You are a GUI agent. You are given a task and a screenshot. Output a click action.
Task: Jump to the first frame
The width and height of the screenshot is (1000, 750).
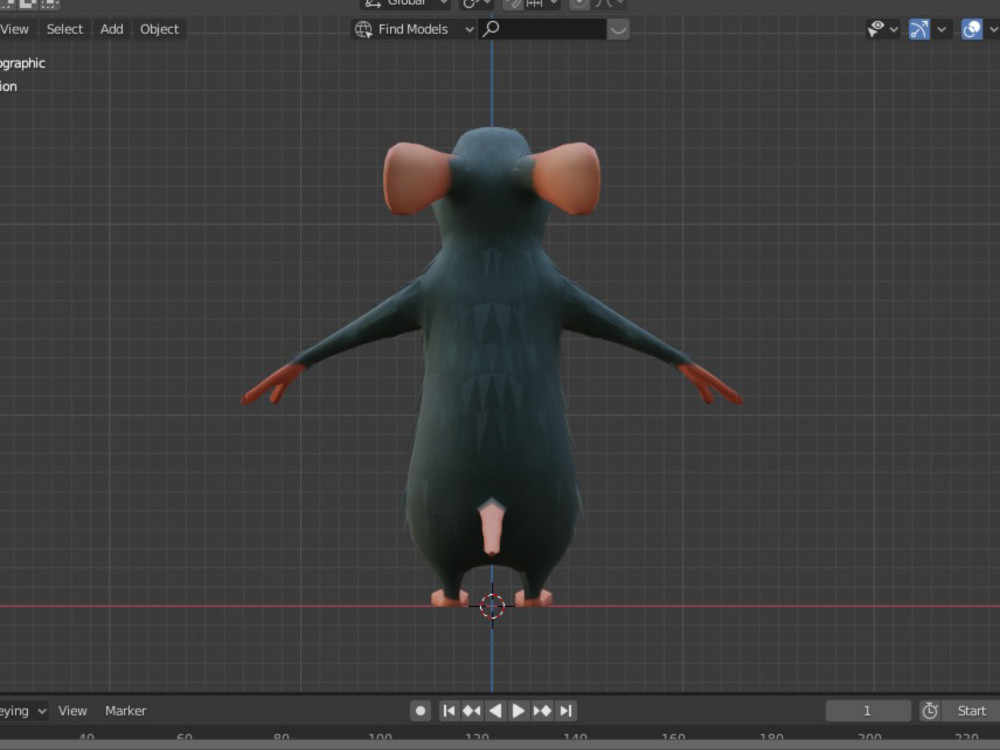[x=449, y=710]
